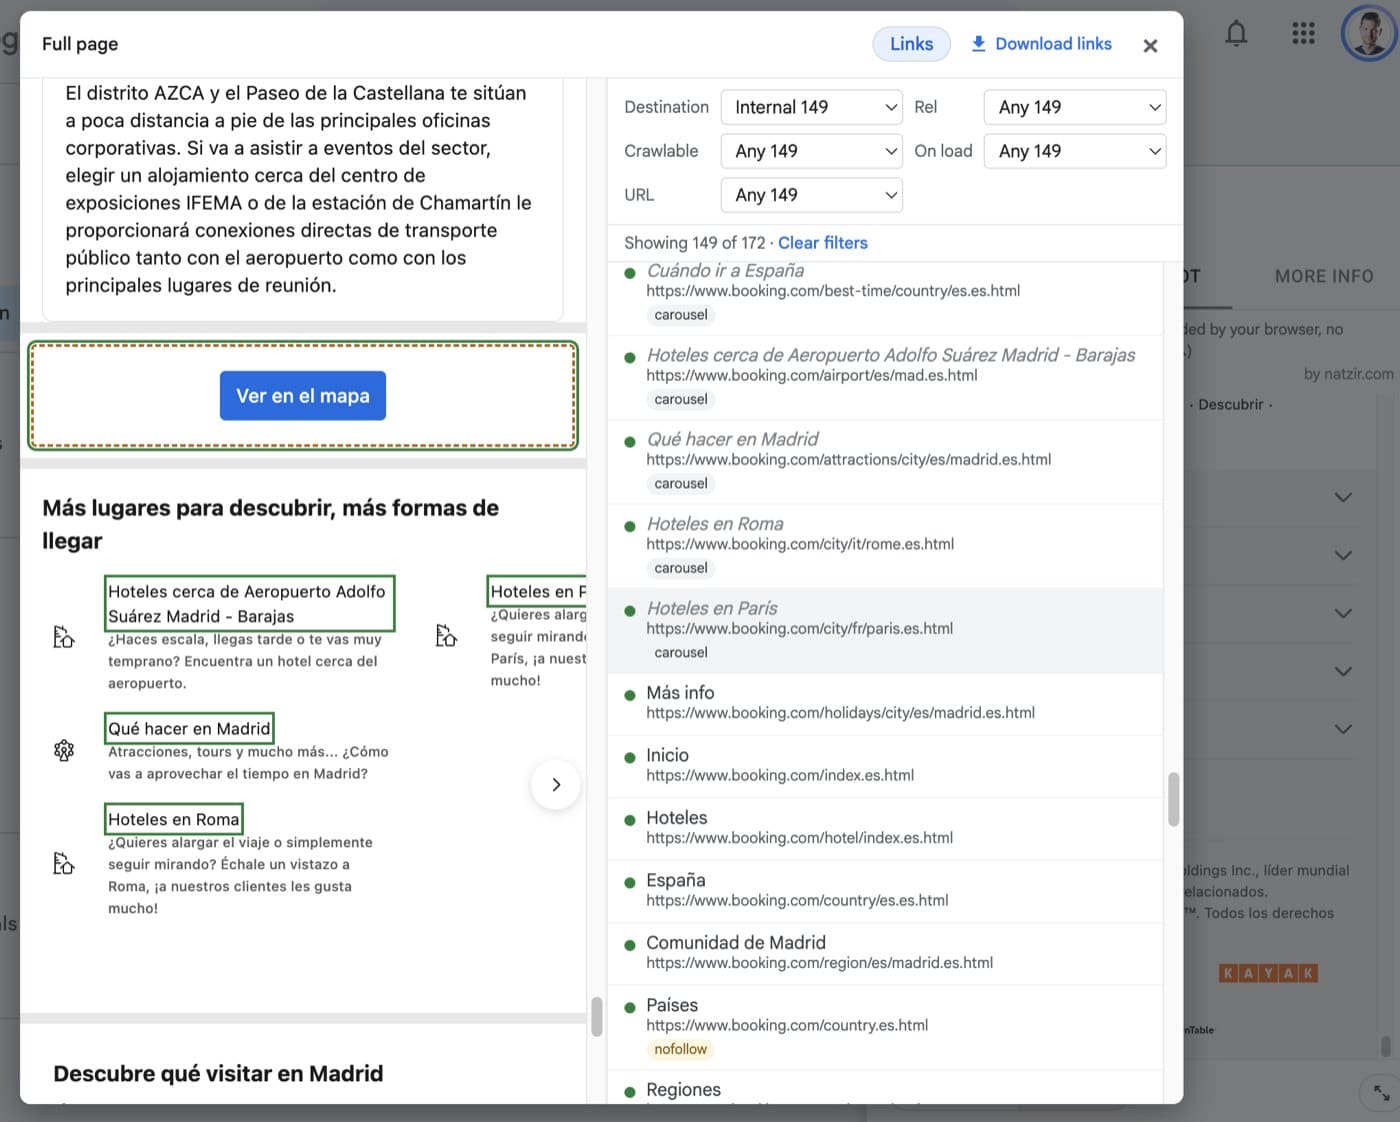Open the Destination dropdown Internal 149
This screenshot has height=1122, width=1400.
pos(812,107)
